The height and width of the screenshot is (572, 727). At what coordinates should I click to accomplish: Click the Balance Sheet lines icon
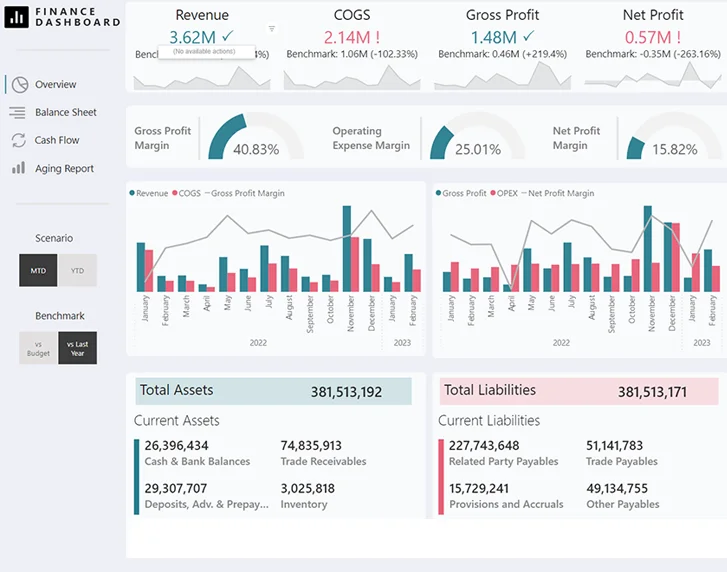[x=18, y=113]
